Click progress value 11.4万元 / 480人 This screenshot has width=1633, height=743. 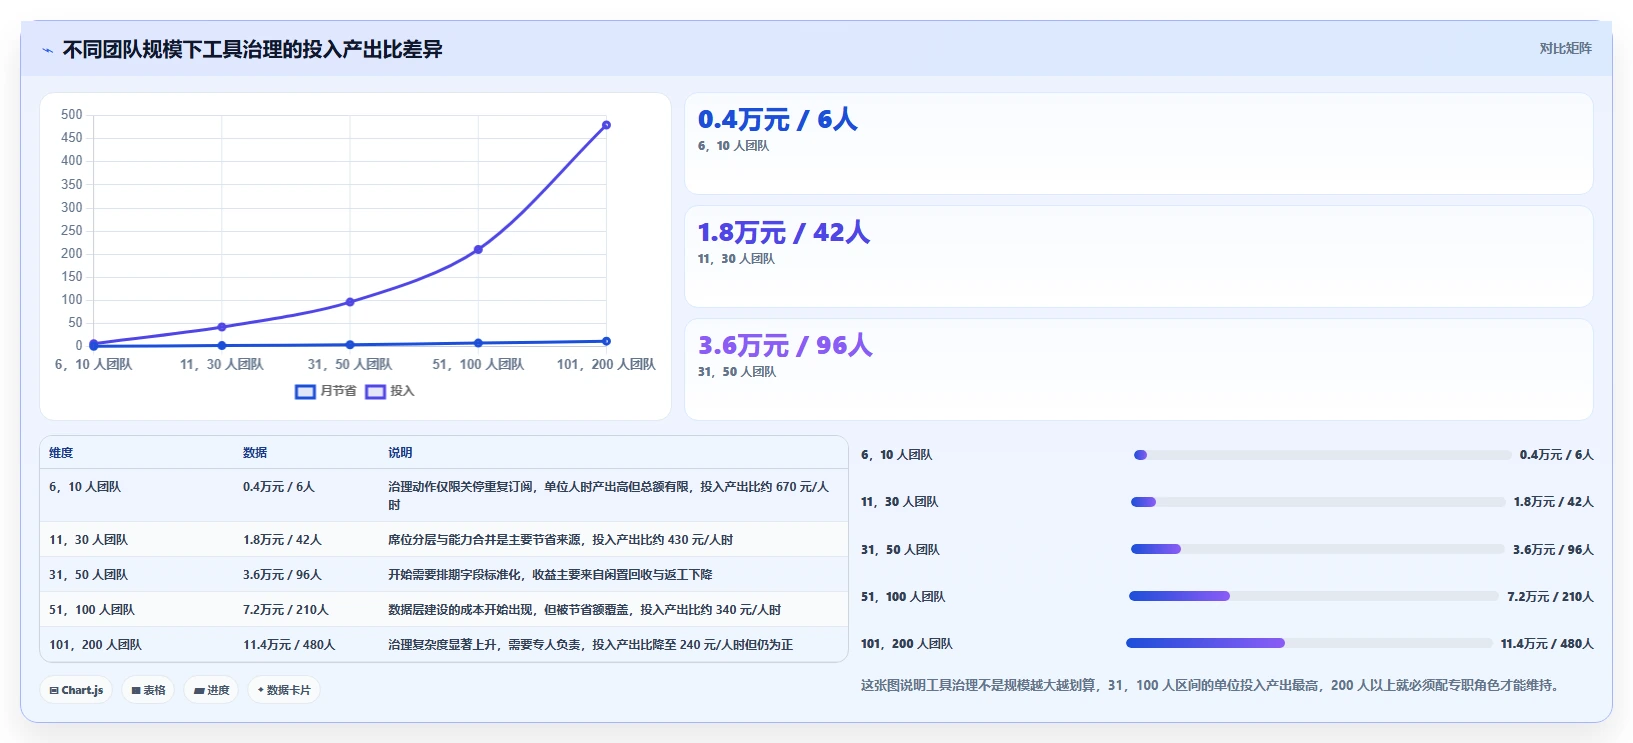(x=1547, y=644)
